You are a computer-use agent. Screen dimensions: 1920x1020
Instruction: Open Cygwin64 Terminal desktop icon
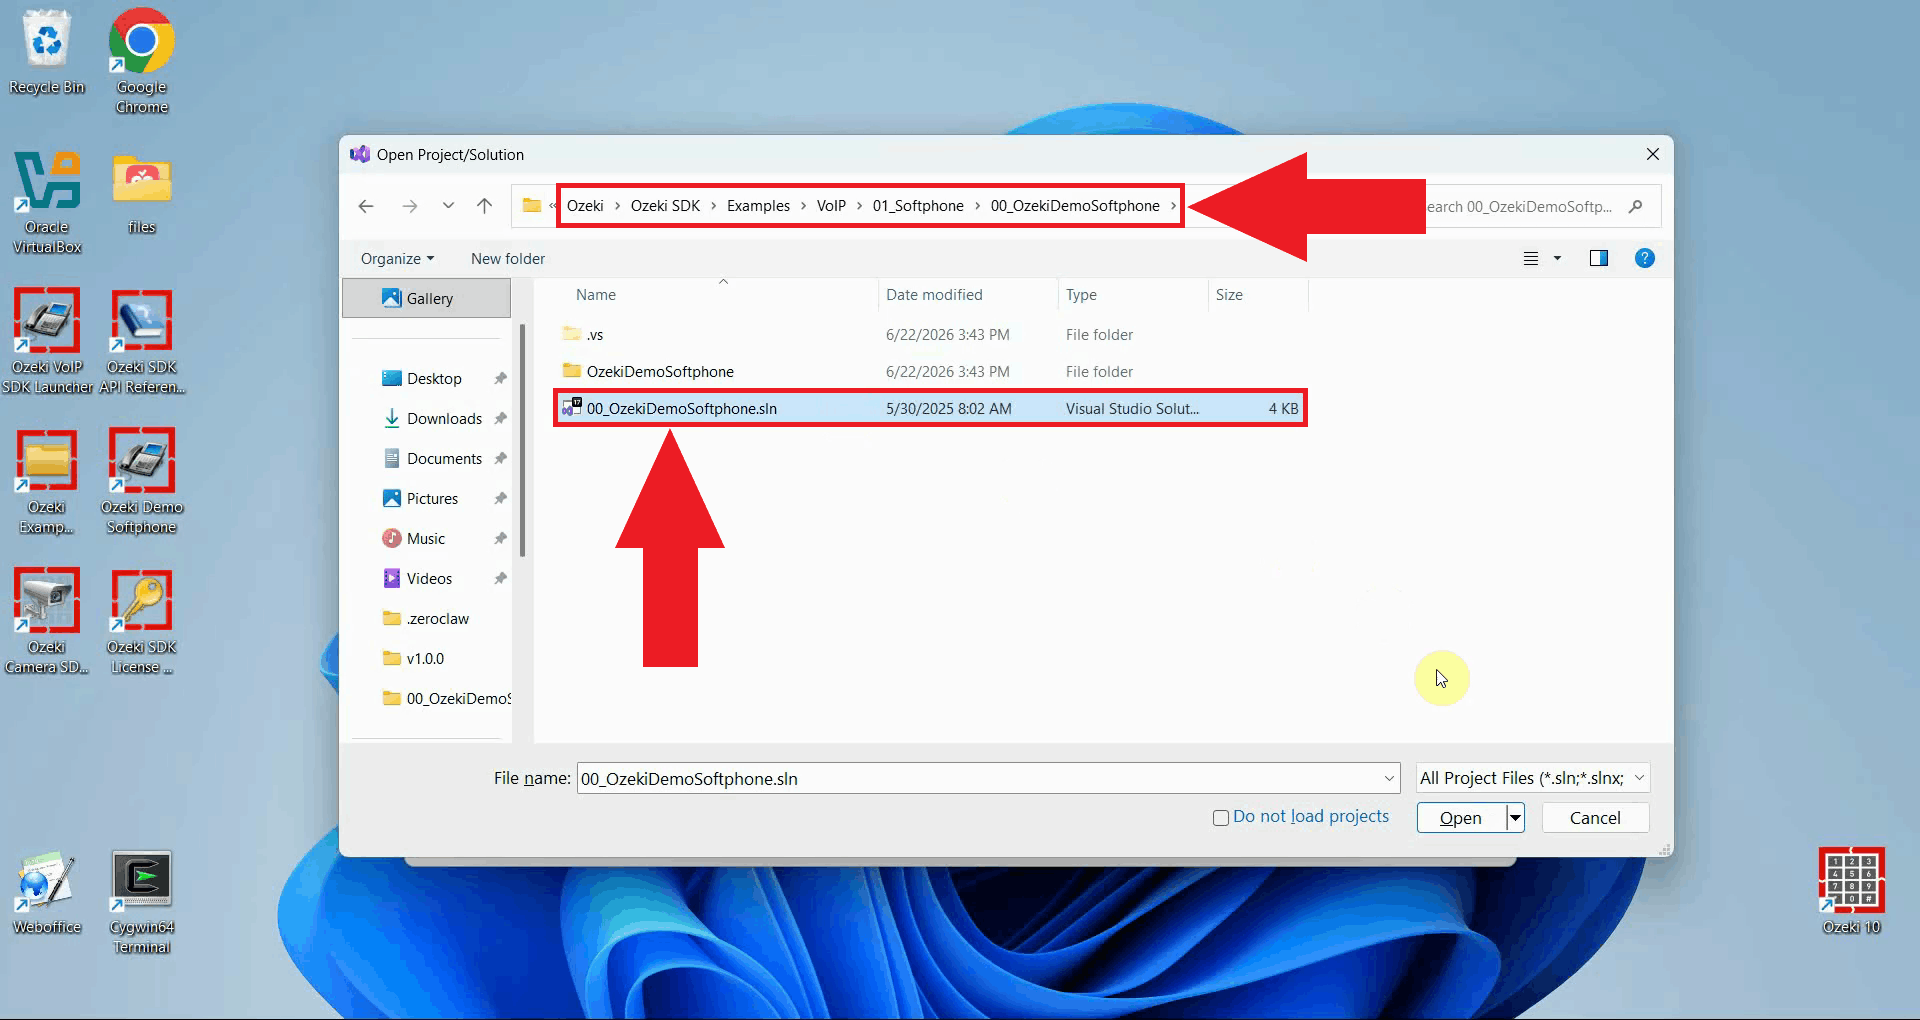(142, 902)
